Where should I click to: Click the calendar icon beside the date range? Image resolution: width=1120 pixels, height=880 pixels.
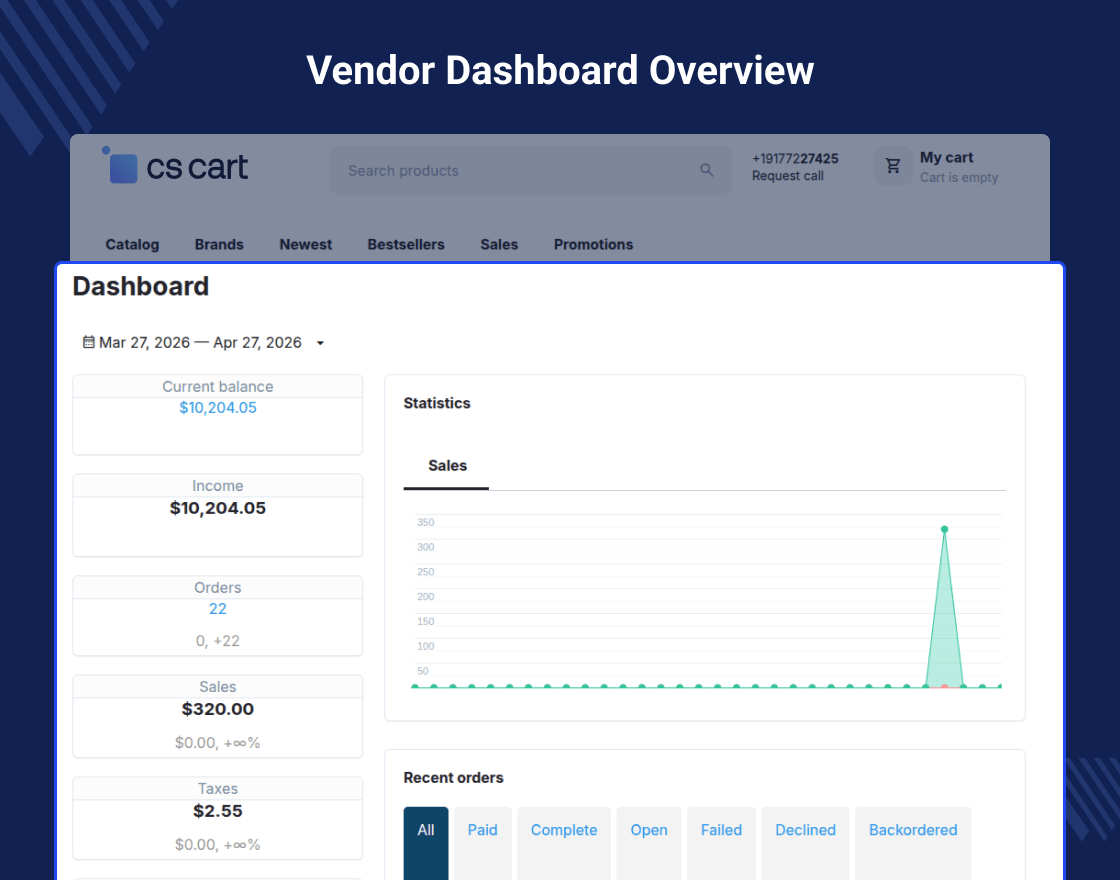tap(89, 342)
